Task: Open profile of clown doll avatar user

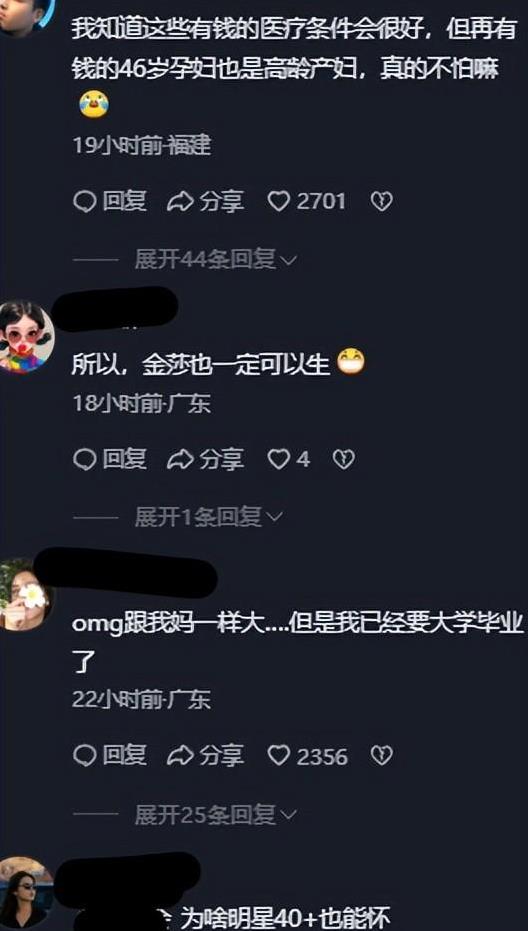Action: [x=25, y=337]
